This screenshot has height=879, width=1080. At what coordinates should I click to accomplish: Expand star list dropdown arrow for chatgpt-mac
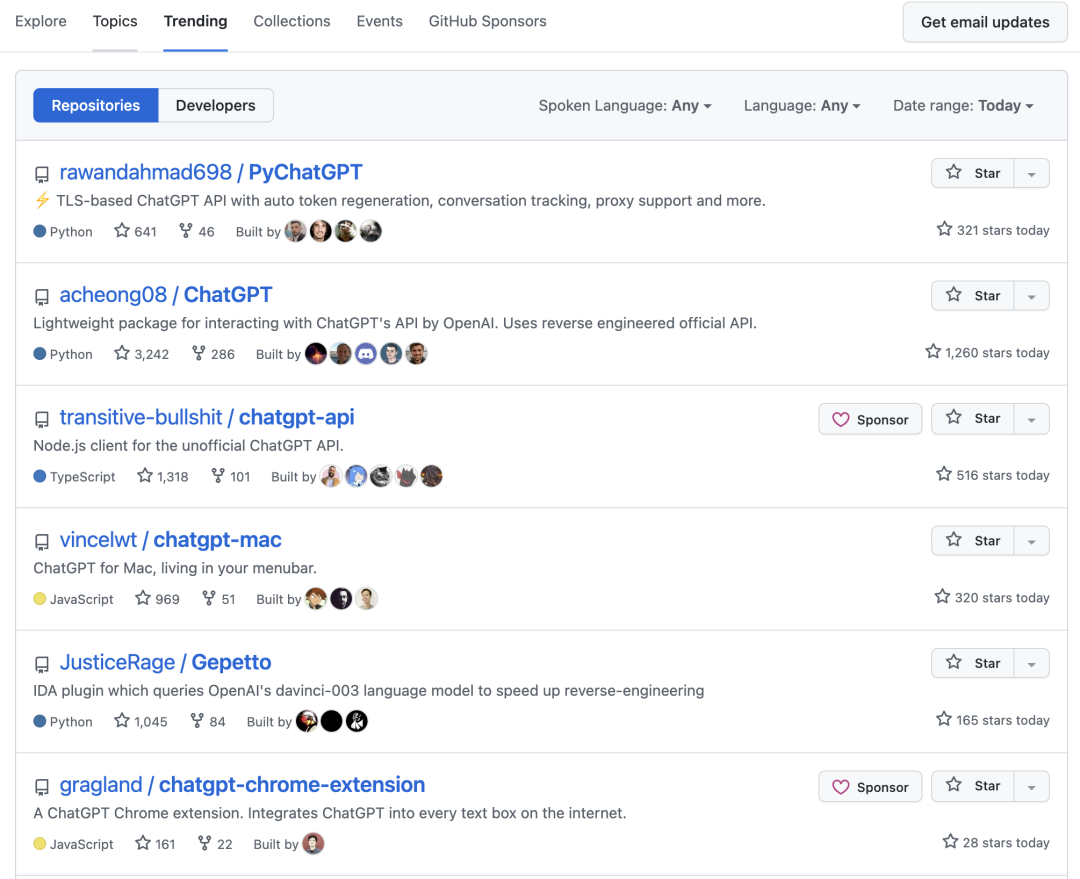(1032, 541)
